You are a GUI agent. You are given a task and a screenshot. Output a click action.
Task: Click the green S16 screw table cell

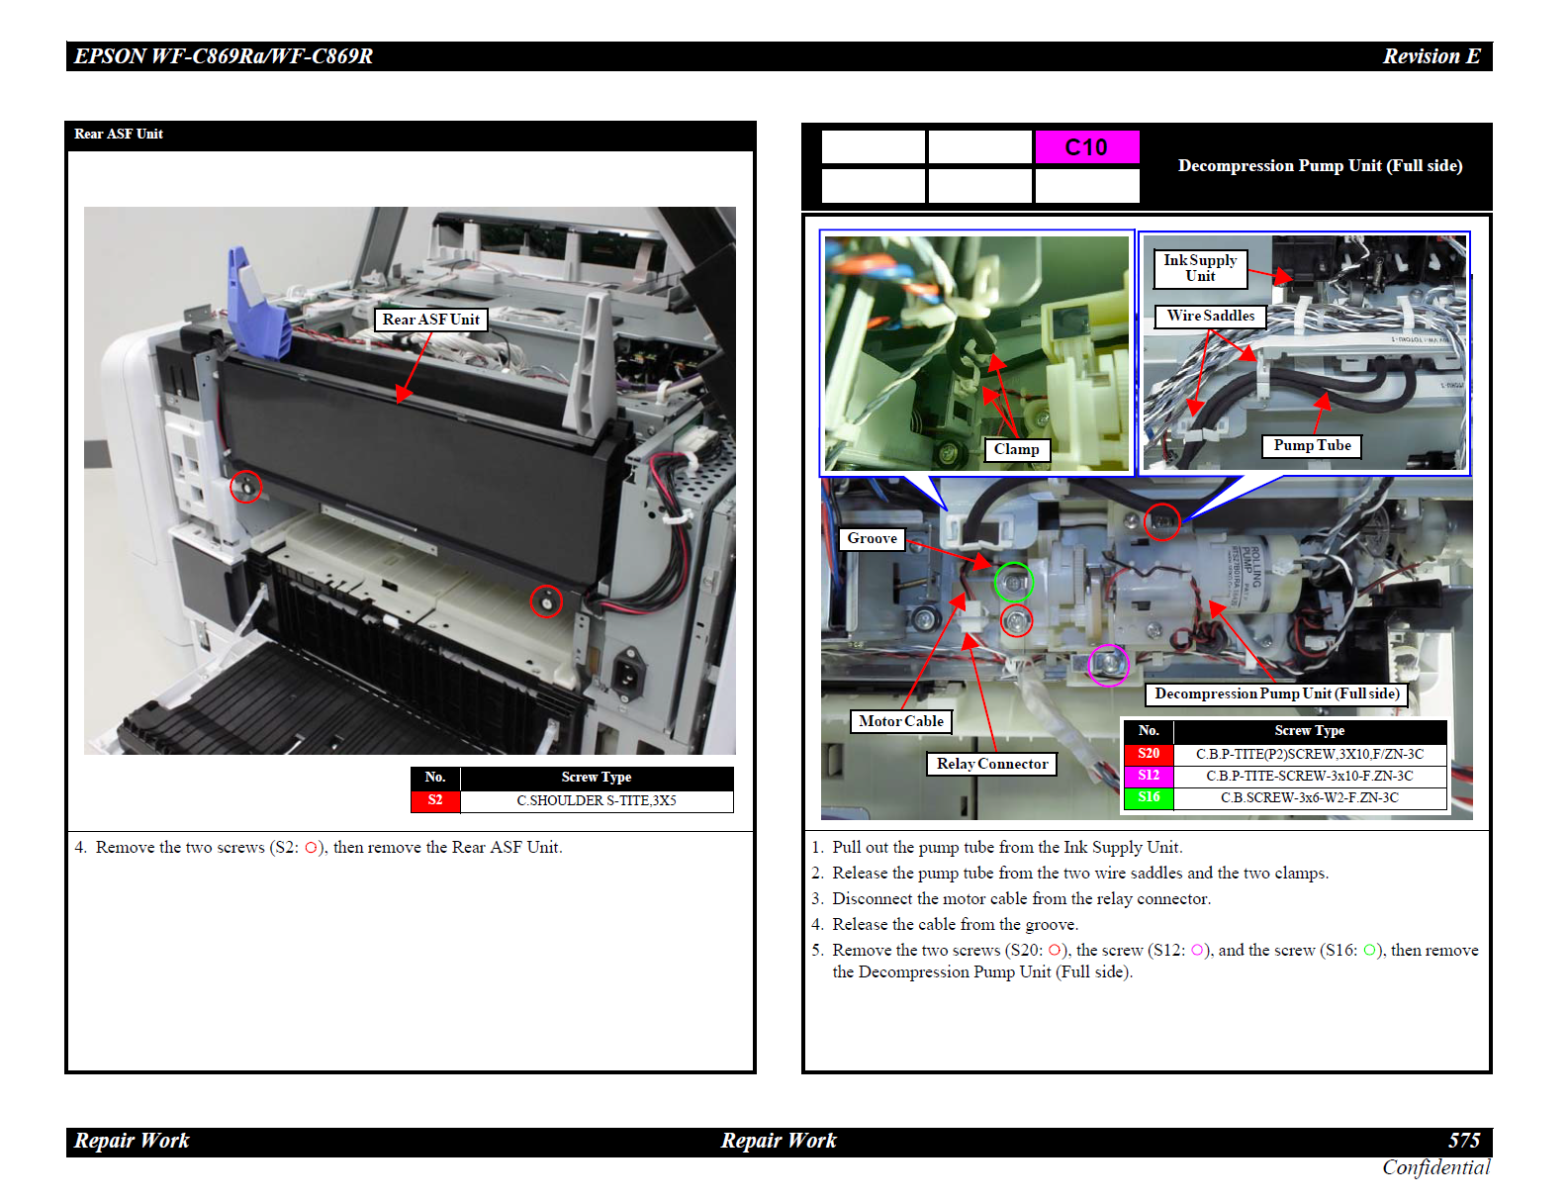pyautogui.click(x=1148, y=798)
